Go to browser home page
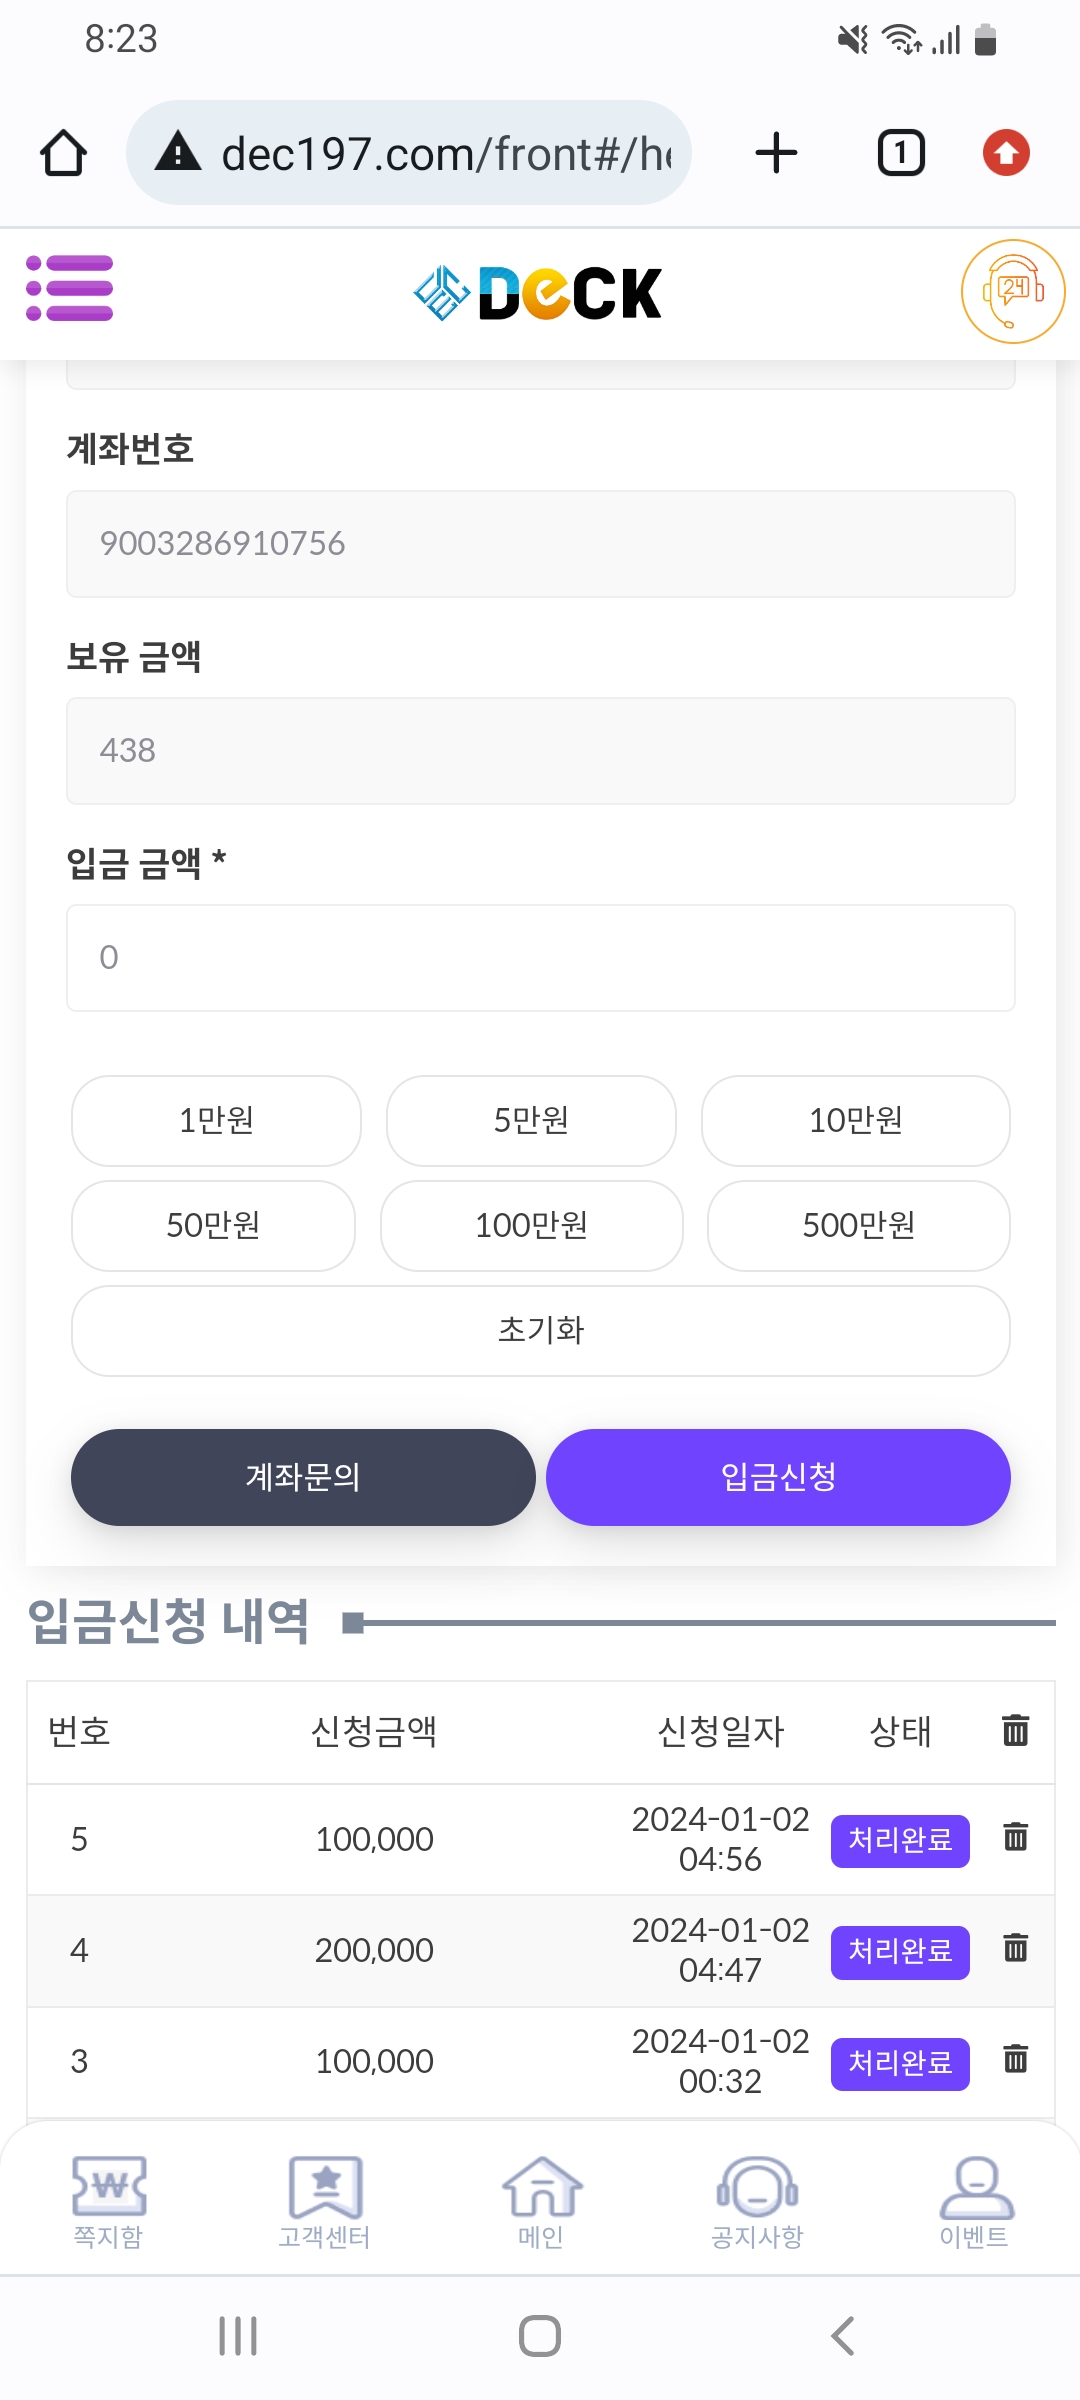Image resolution: width=1080 pixels, height=2400 pixels. point(63,153)
